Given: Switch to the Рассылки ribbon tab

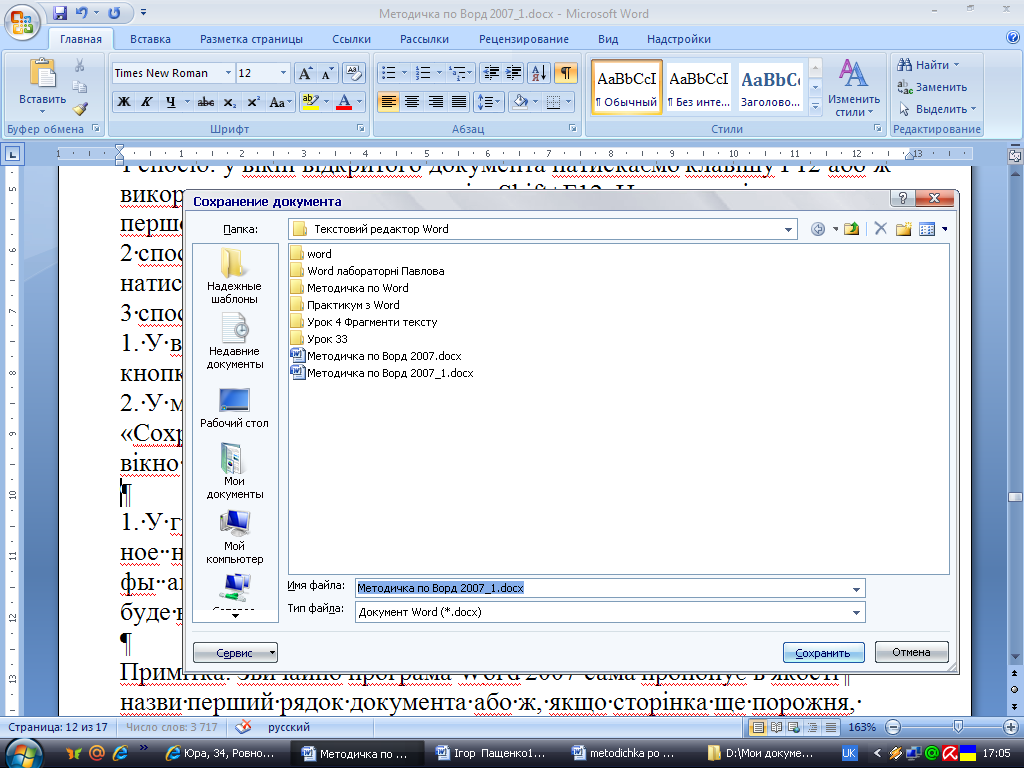Looking at the screenshot, I should click(x=424, y=39).
